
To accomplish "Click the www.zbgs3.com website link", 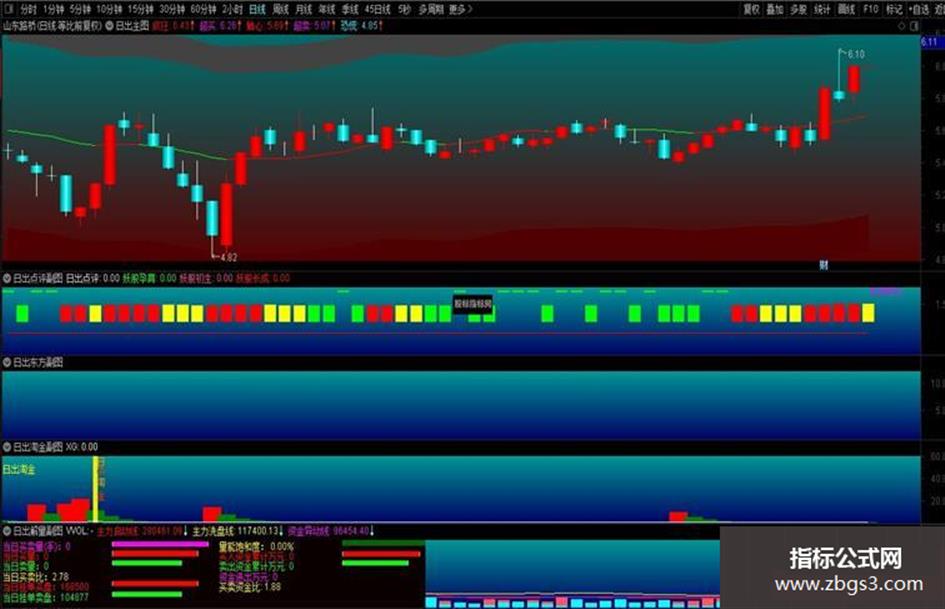I will click(849, 584).
